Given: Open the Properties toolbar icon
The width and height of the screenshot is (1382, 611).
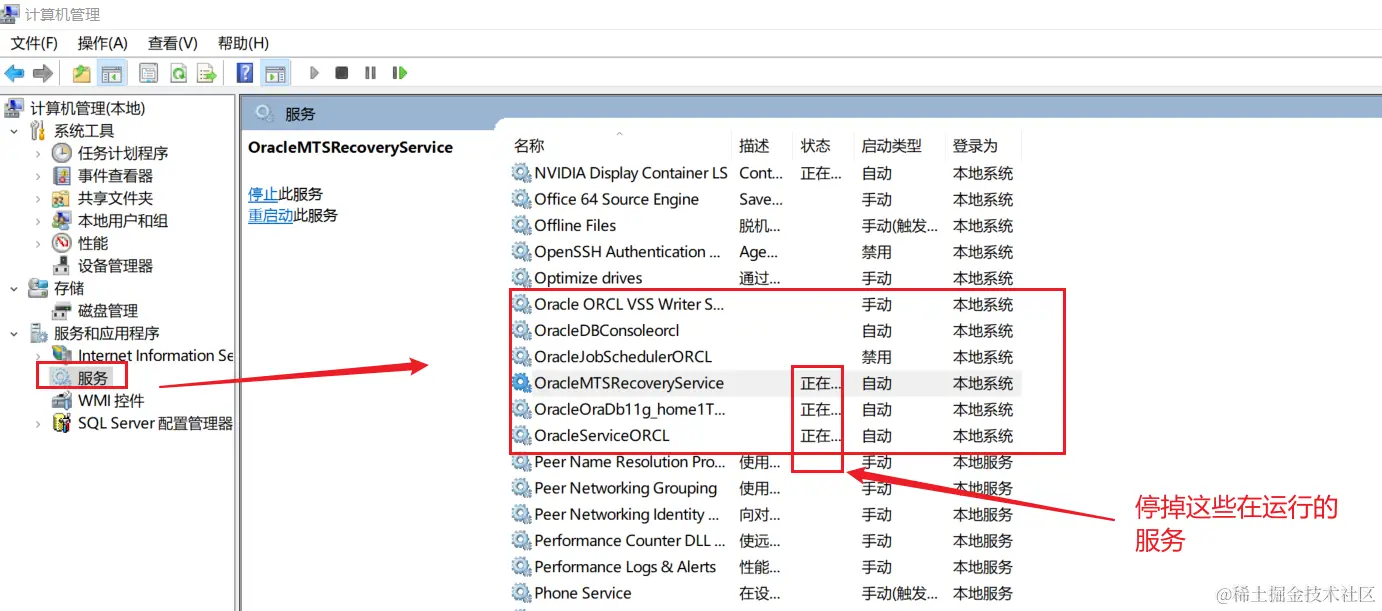Looking at the screenshot, I should coord(148,73).
